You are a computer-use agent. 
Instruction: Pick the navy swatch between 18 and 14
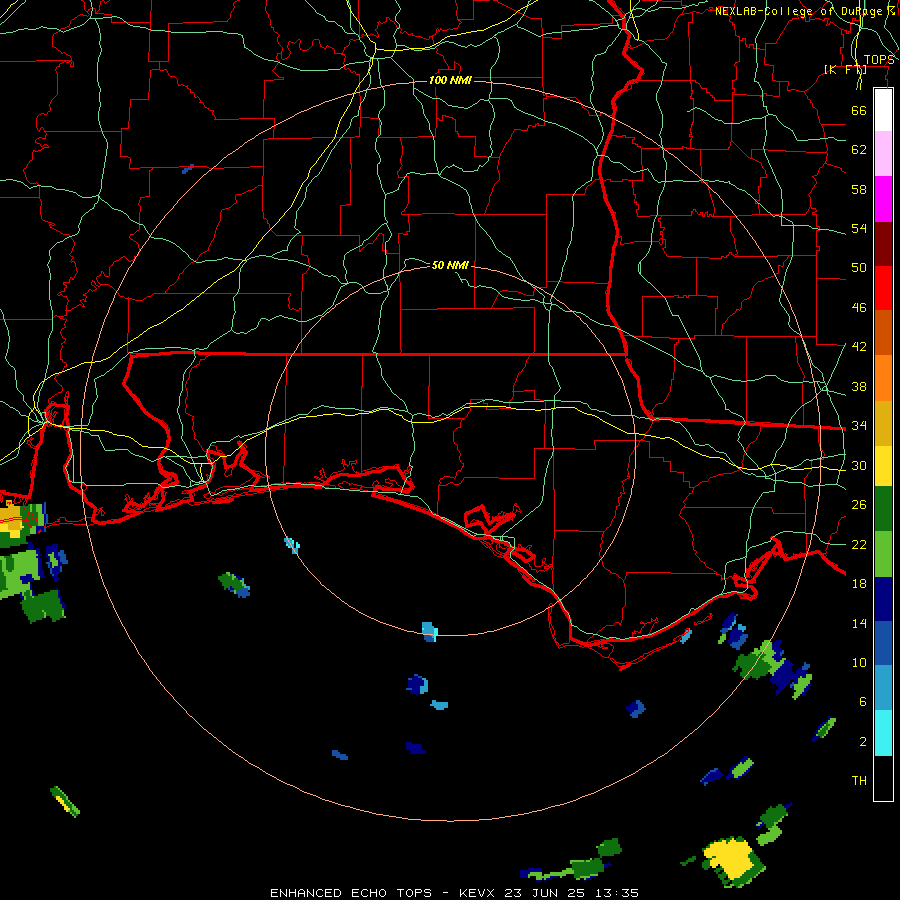(x=883, y=599)
